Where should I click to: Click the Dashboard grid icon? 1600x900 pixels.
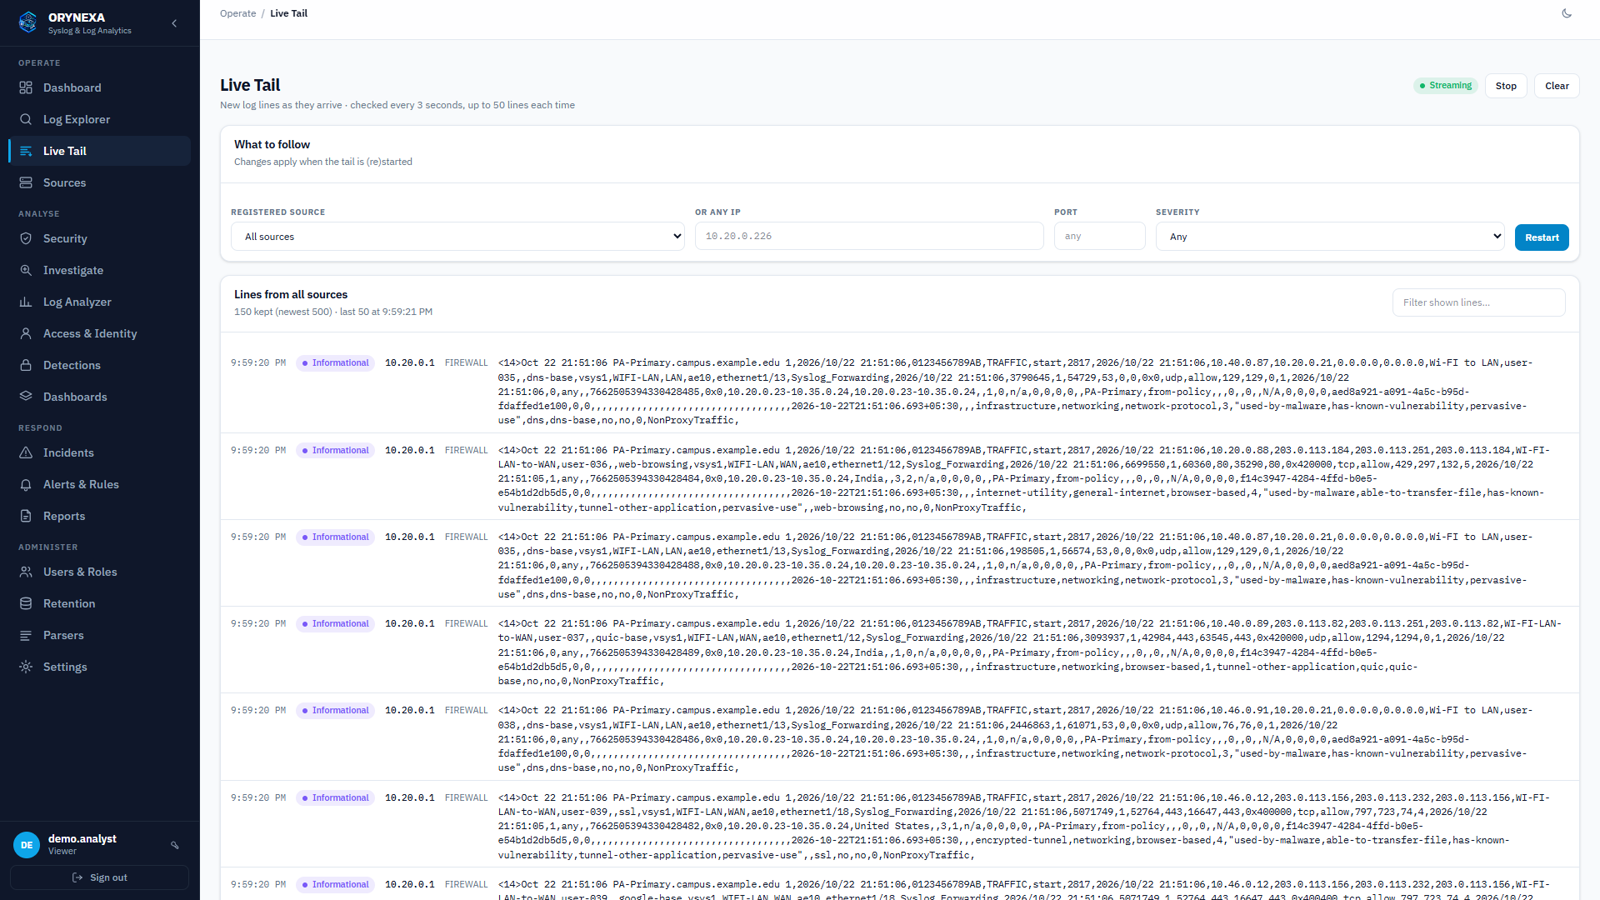point(26,88)
